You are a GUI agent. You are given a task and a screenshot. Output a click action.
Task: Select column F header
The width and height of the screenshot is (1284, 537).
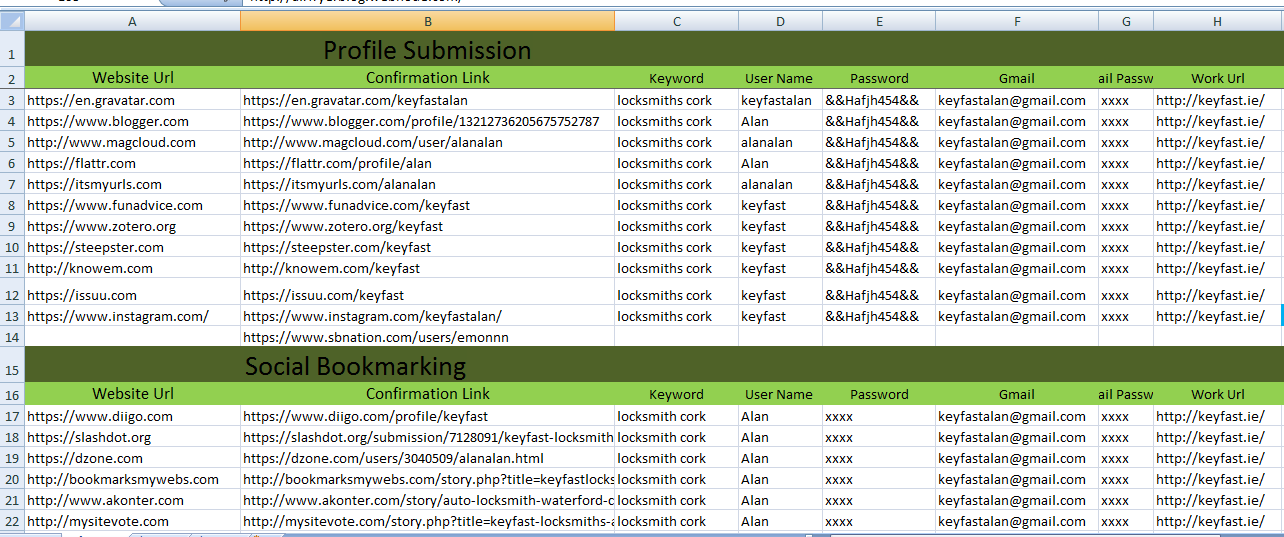point(1017,21)
